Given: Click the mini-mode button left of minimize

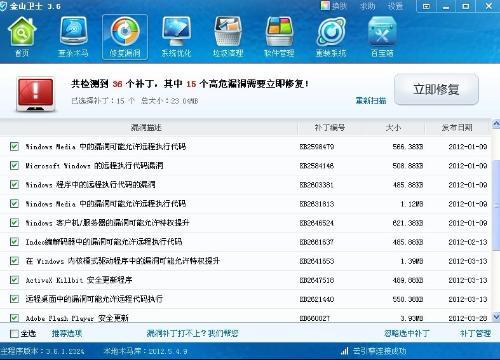Looking at the screenshot, I should pos(426,6).
